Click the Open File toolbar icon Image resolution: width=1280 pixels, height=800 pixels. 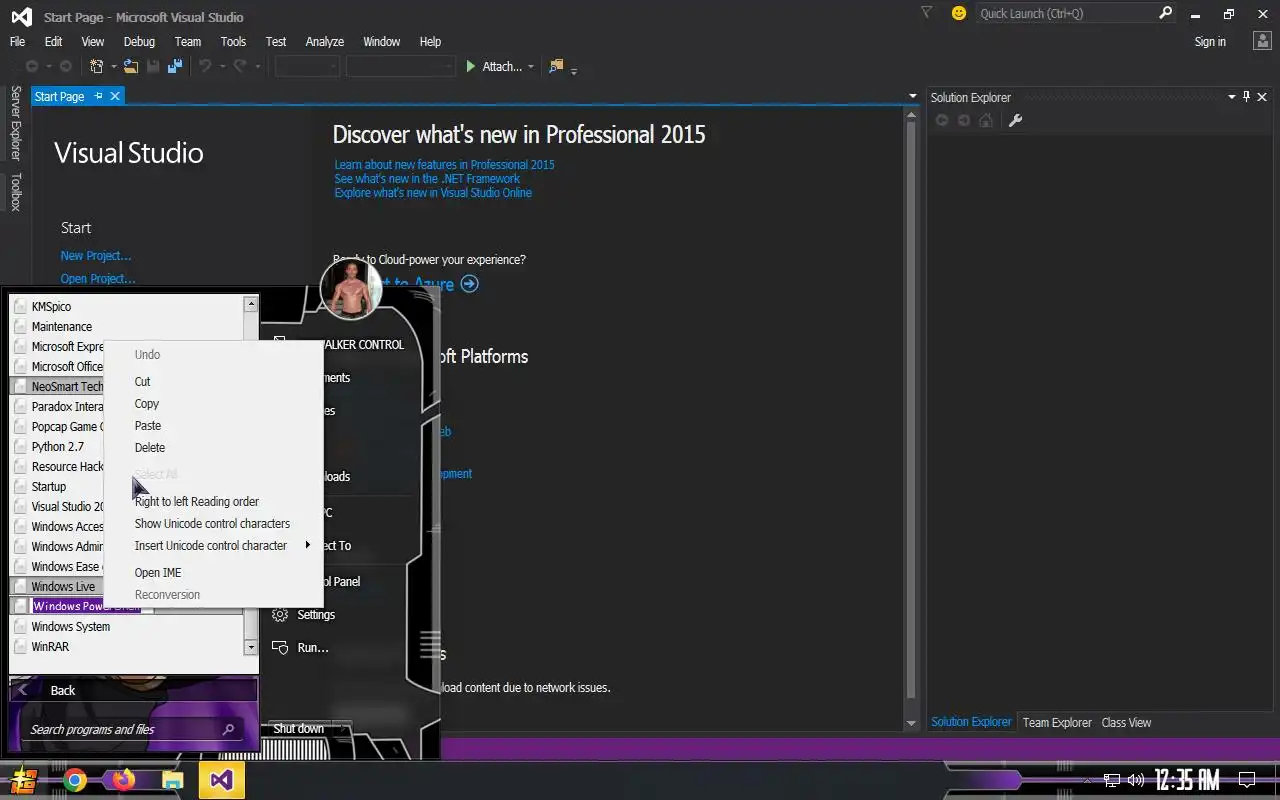point(131,66)
